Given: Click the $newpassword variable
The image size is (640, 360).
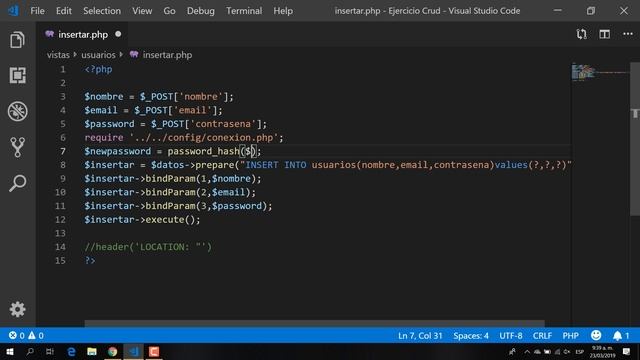Looking at the screenshot, I should [118, 151].
